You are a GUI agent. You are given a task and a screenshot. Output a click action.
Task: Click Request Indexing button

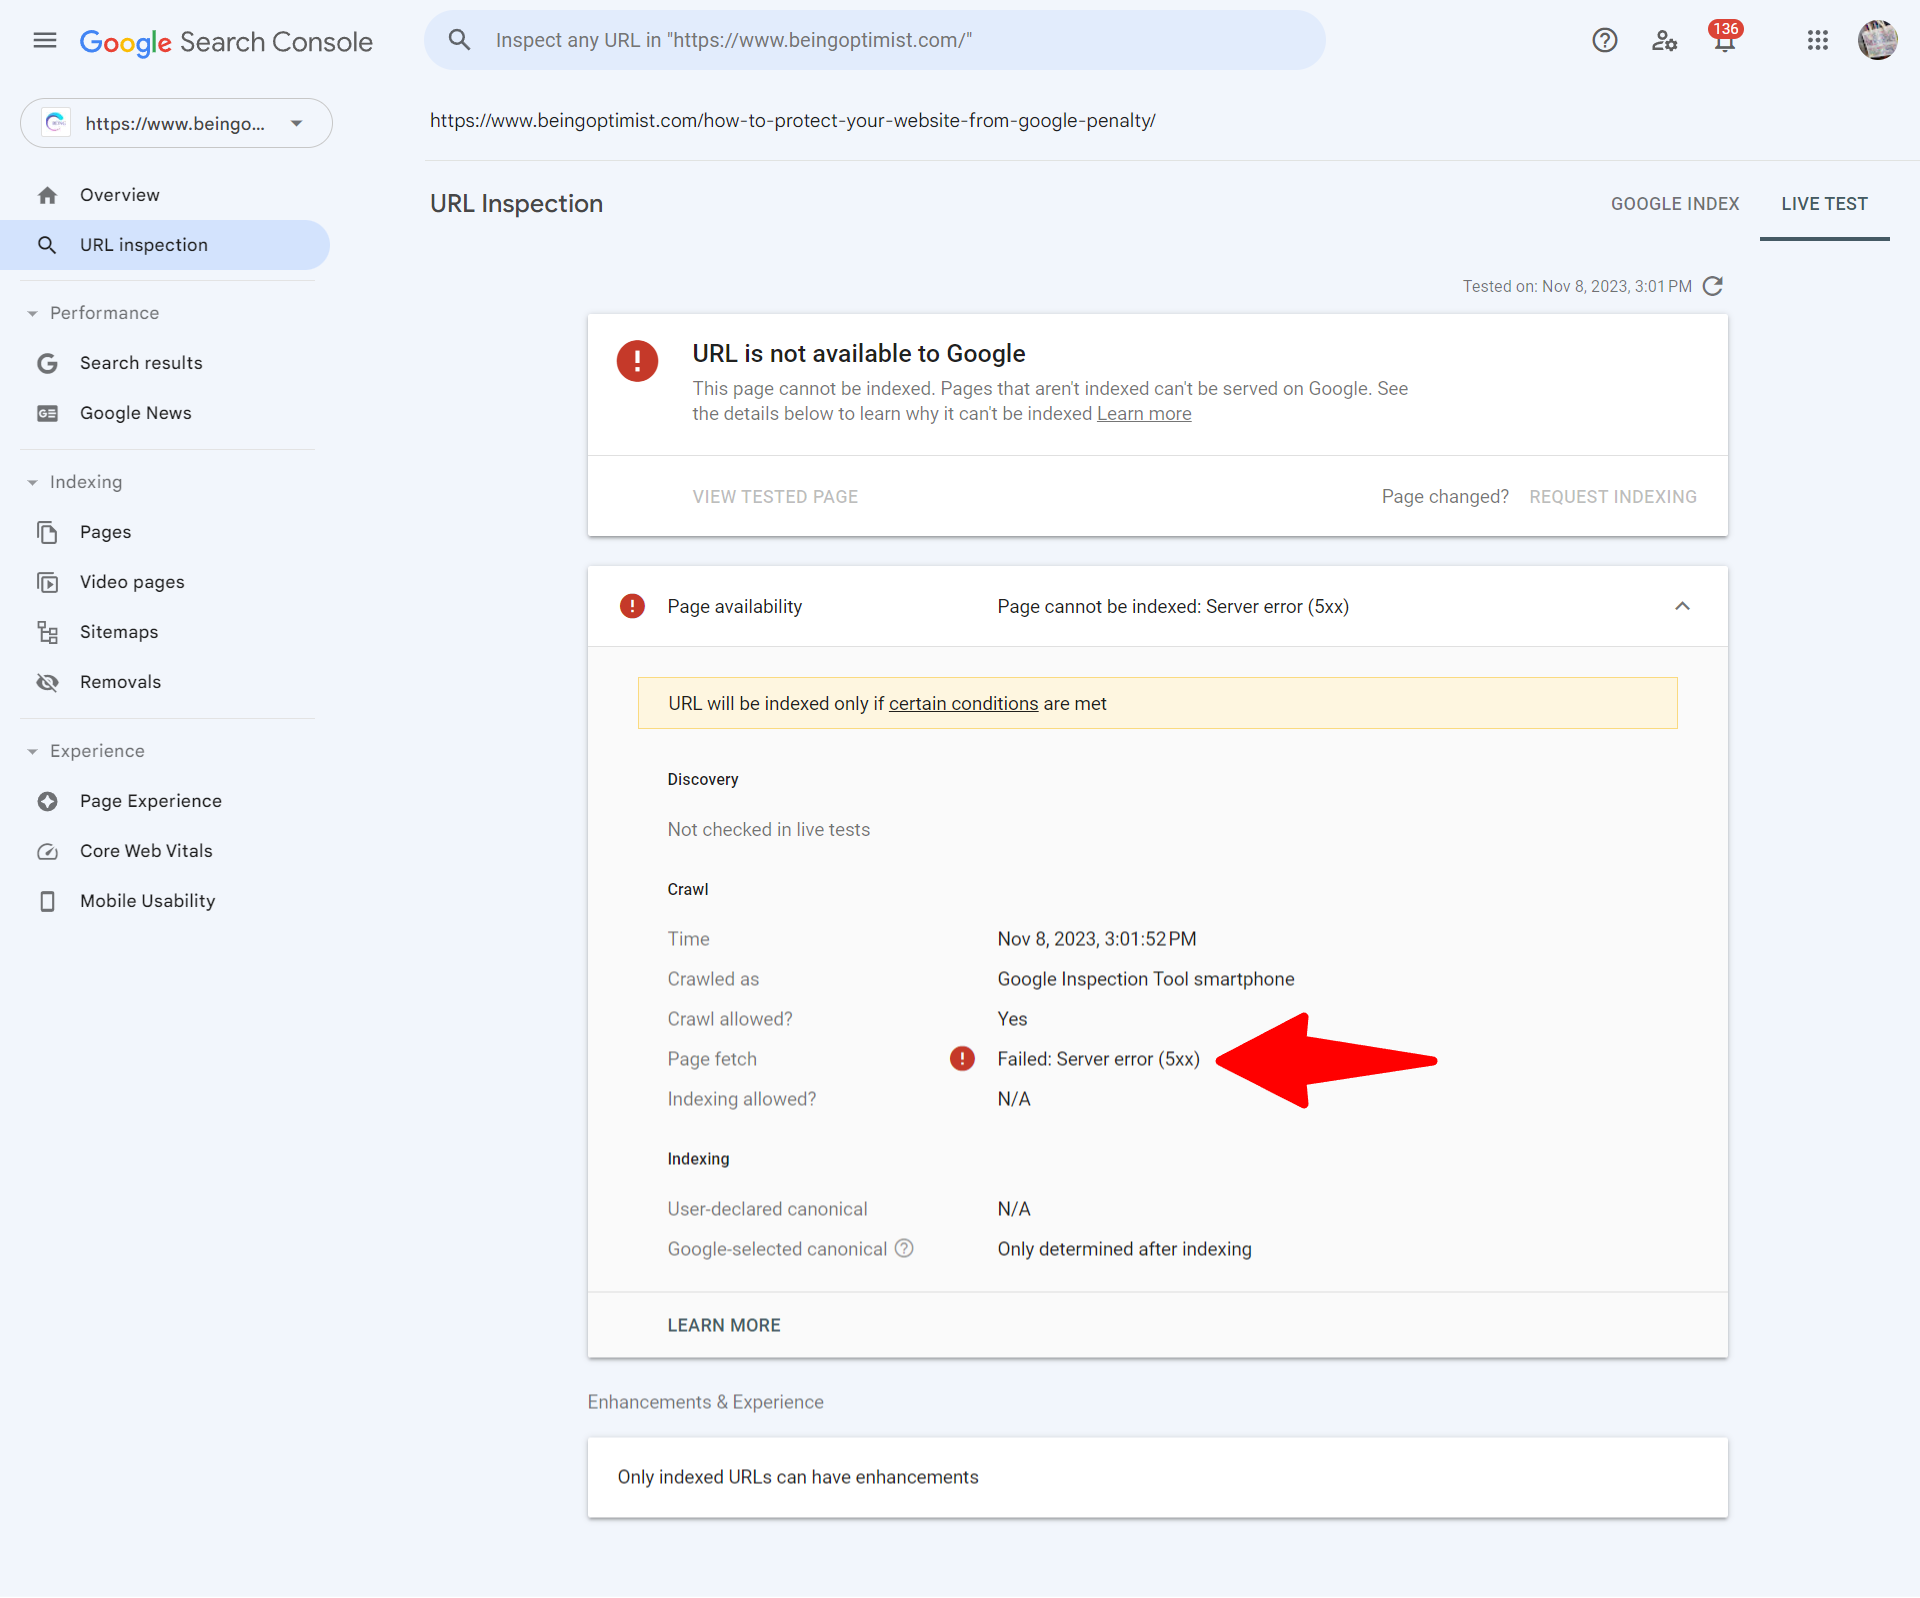[1613, 497]
